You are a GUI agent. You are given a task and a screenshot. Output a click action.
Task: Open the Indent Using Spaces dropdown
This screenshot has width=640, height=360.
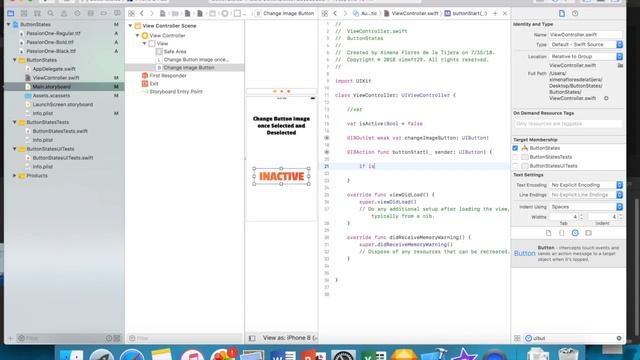[x=586, y=207]
